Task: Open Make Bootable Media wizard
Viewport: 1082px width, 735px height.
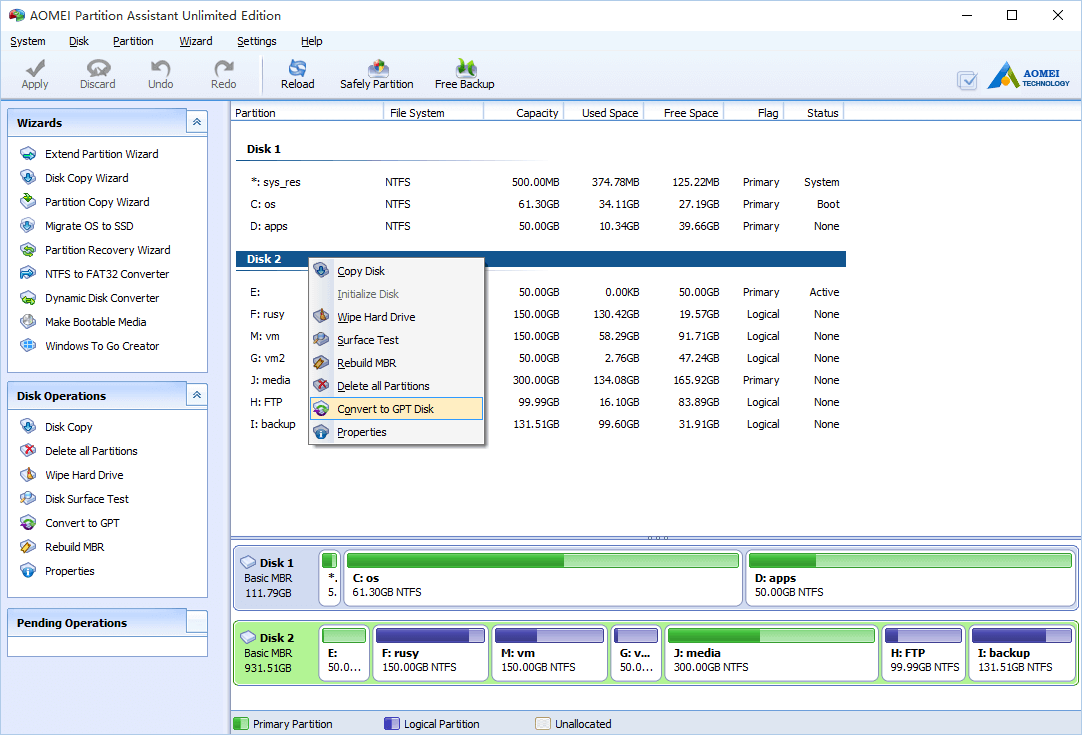Action: 95,322
